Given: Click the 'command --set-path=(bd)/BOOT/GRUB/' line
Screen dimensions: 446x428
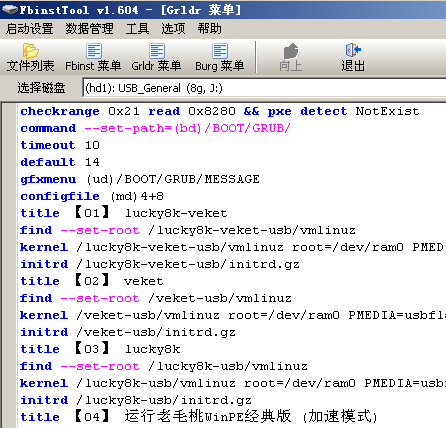Looking at the screenshot, I should coord(155,128).
